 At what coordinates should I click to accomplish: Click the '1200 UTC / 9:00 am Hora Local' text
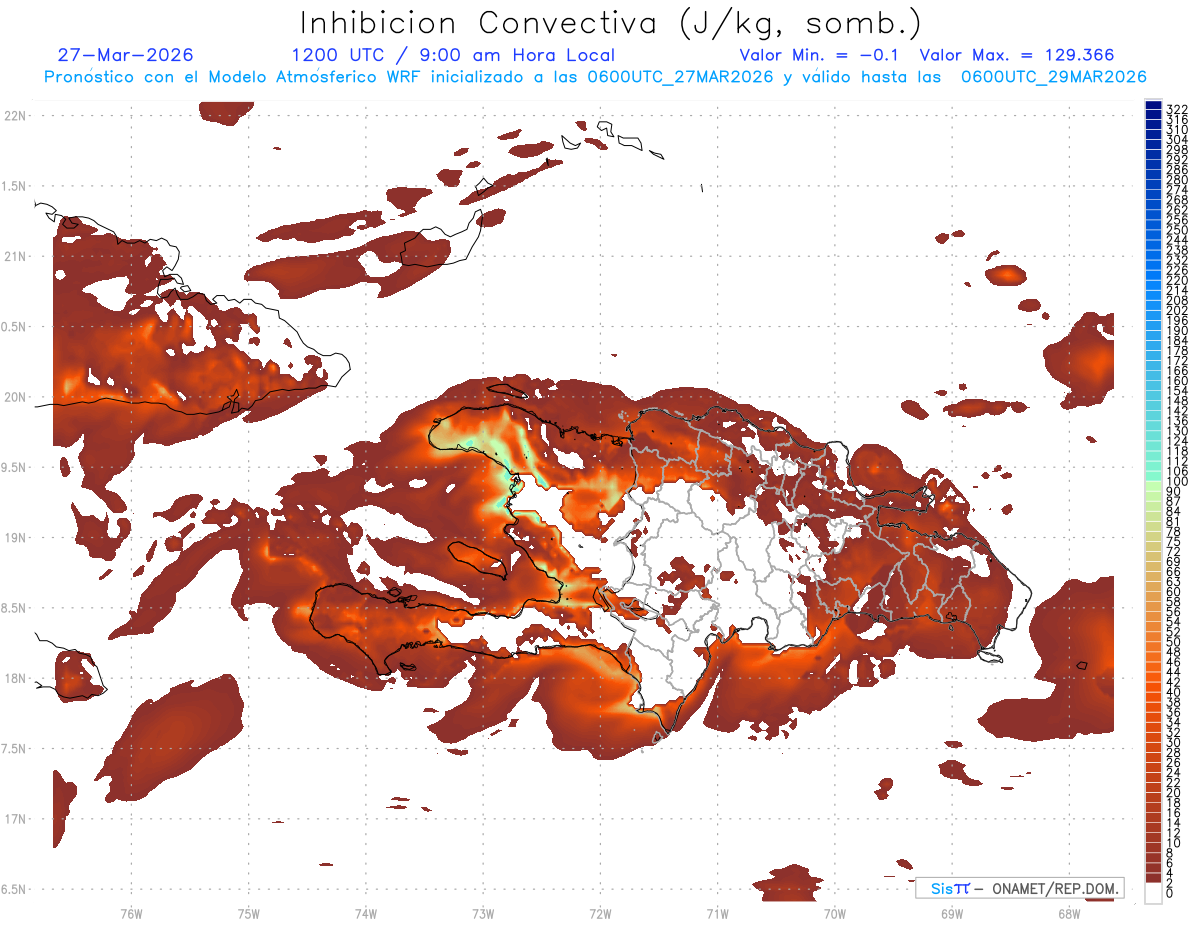[x=453, y=55]
